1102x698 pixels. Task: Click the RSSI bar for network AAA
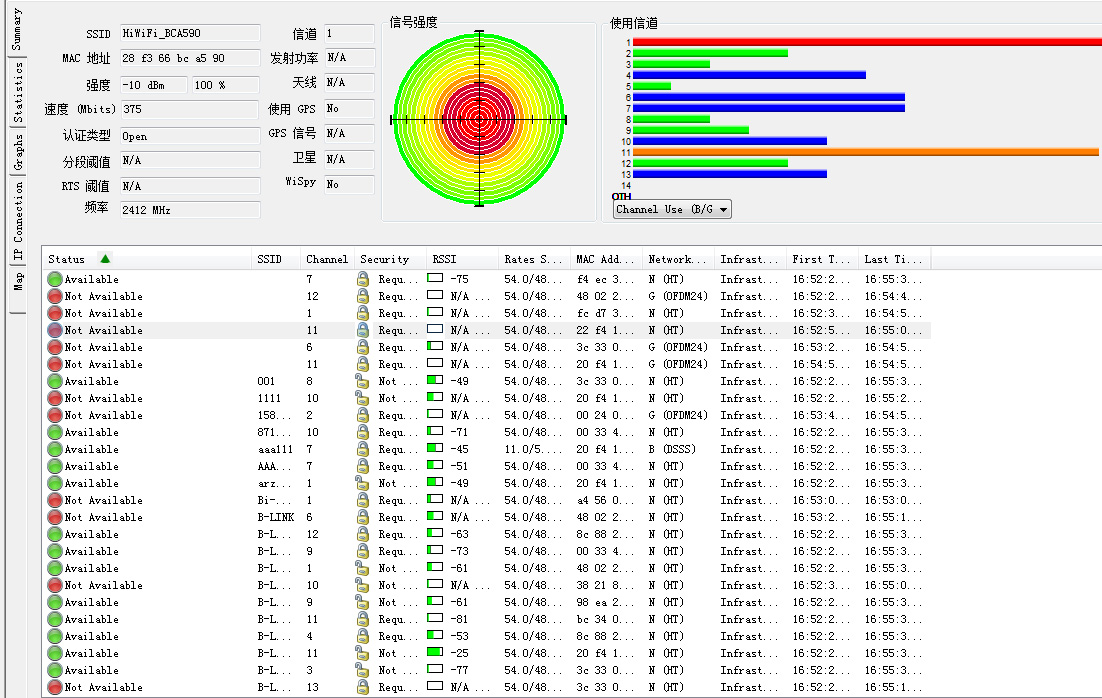tap(432, 466)
